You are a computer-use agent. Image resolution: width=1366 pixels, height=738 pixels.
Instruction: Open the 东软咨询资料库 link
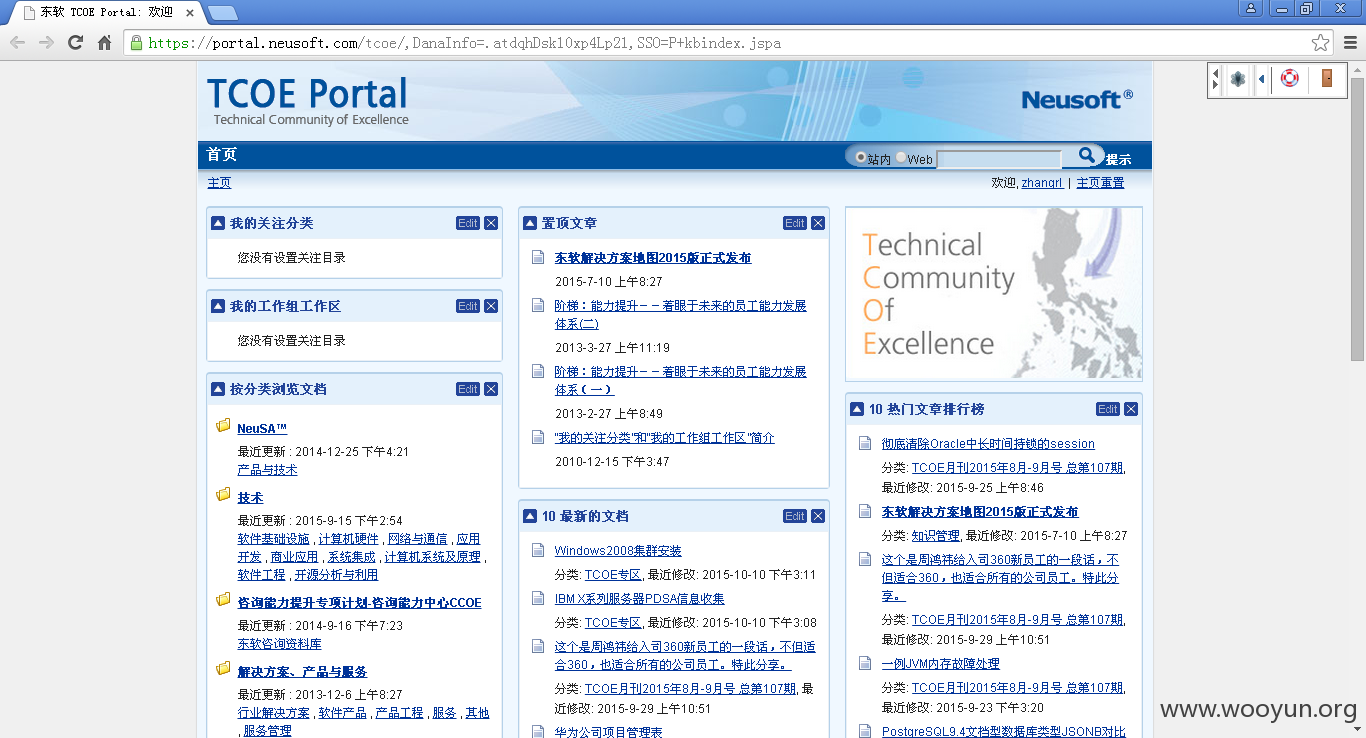[279, 644]
